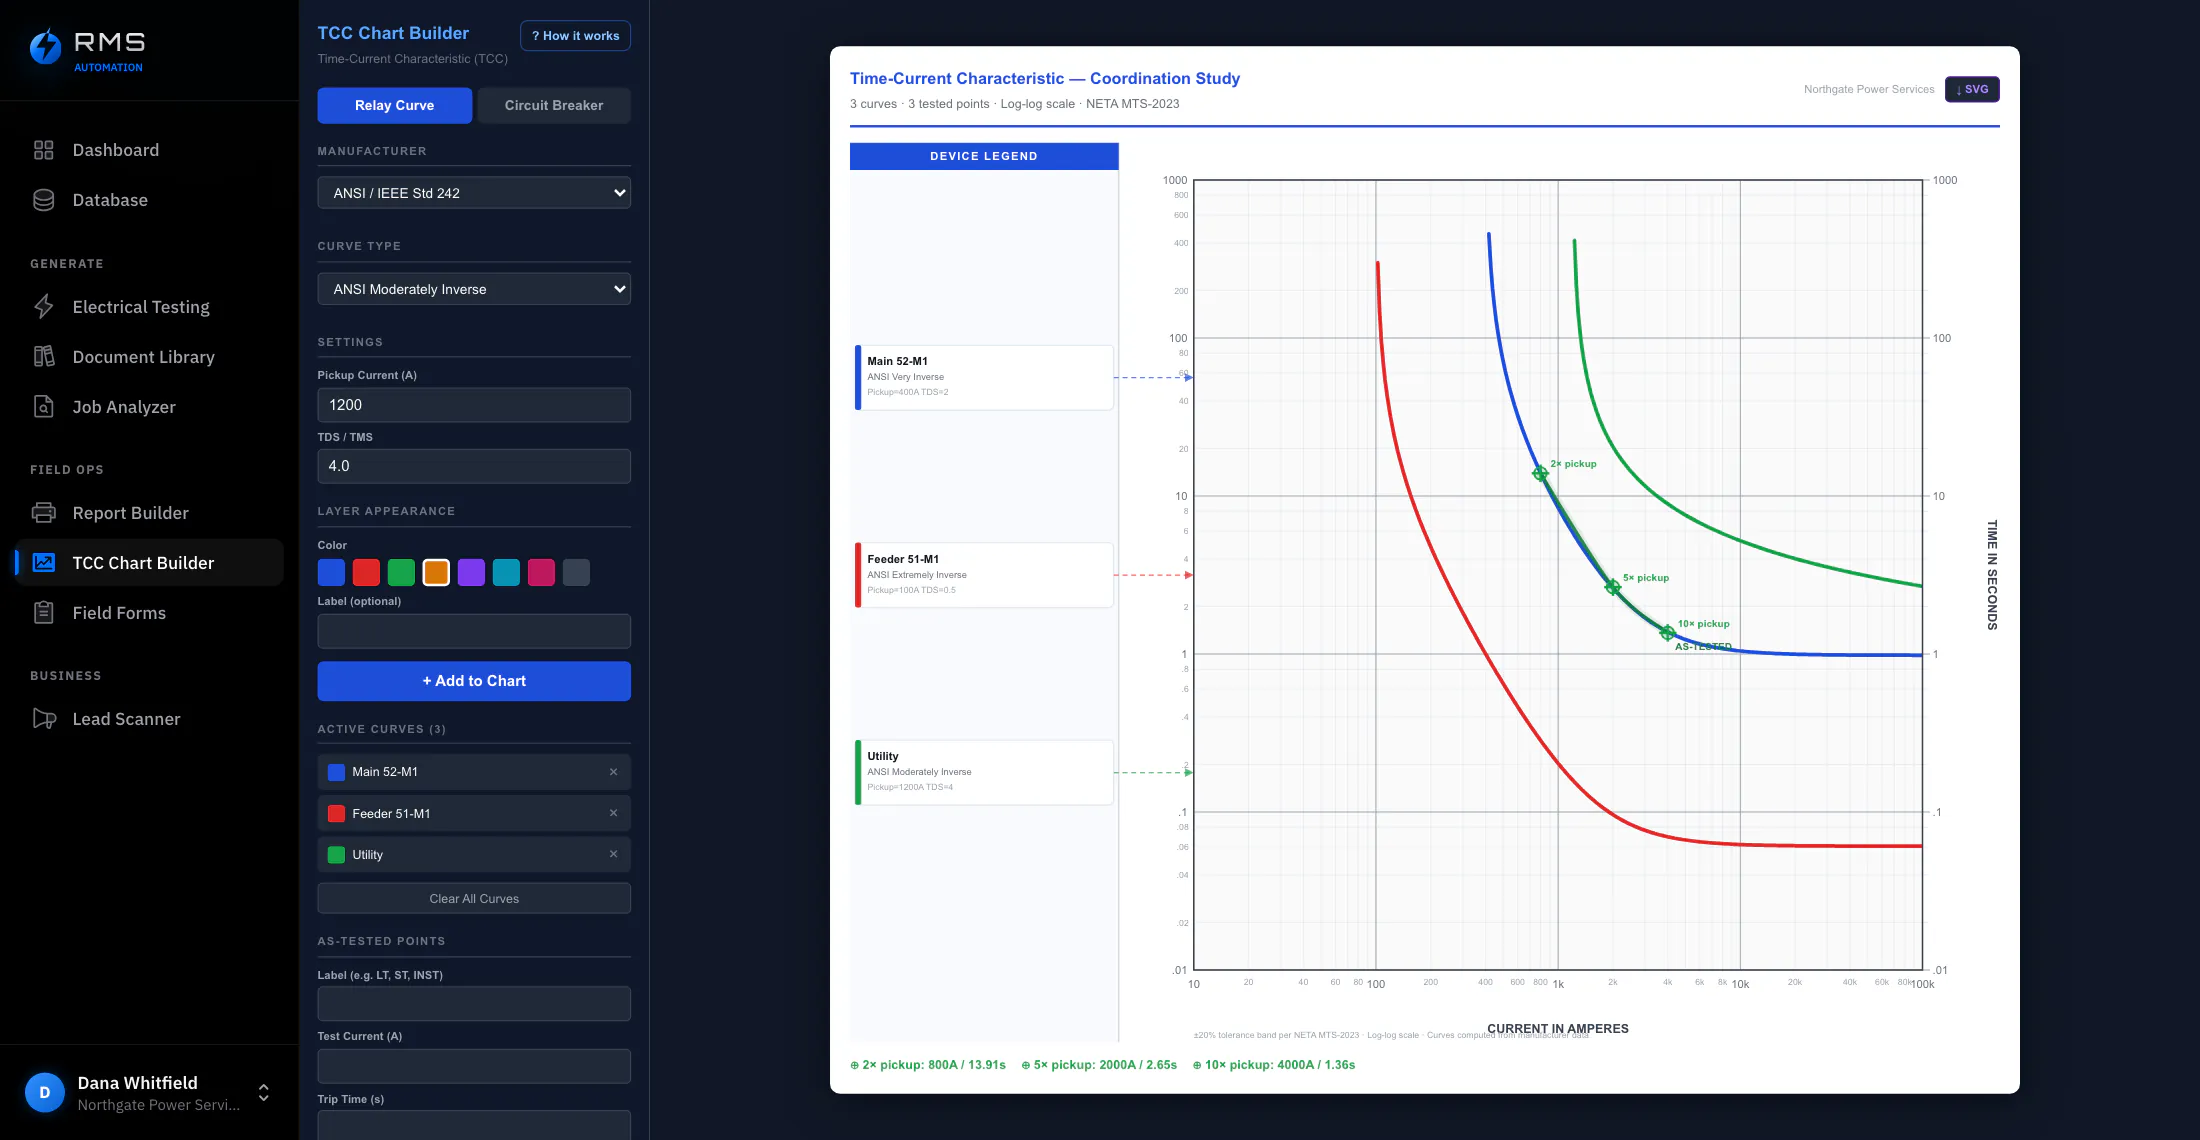Screen dimensions: 2200x1140
Task: Click the Add to Chart button
Action: (474, 681)
